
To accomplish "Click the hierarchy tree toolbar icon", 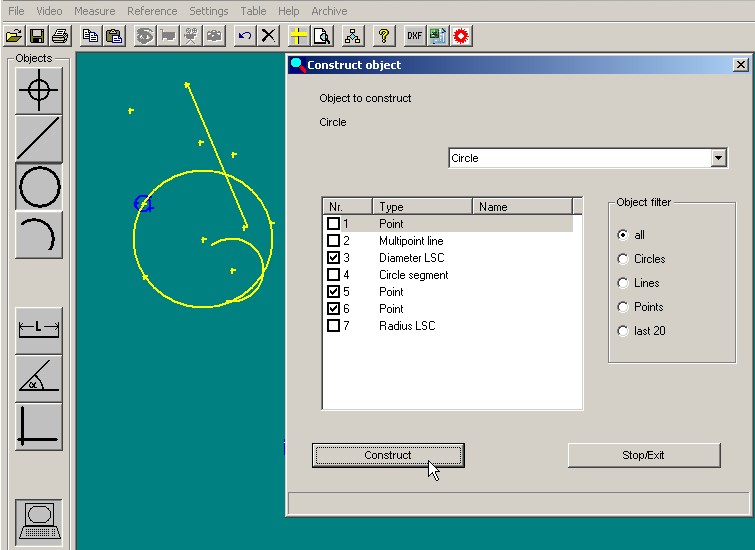I will click(352, 36).
